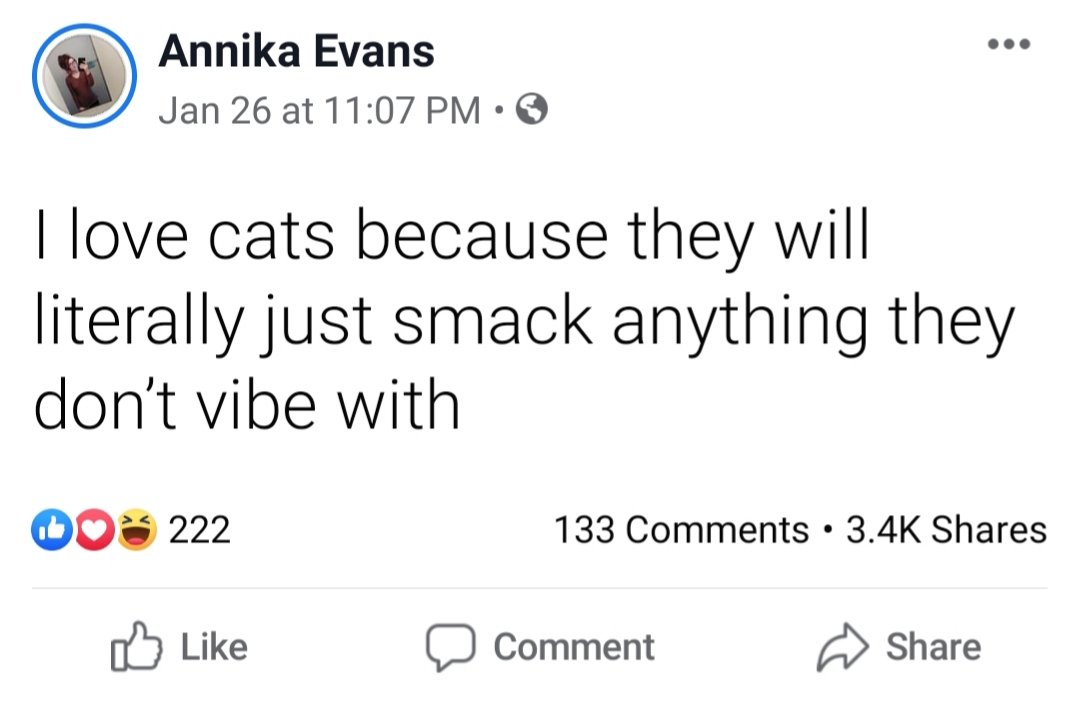Click the Share button label
Screen dimensions: 1076x703
933,647
